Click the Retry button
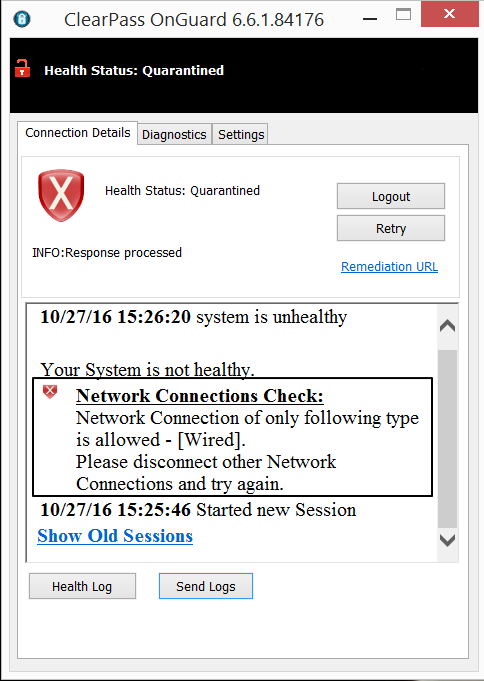 [391, 228]
